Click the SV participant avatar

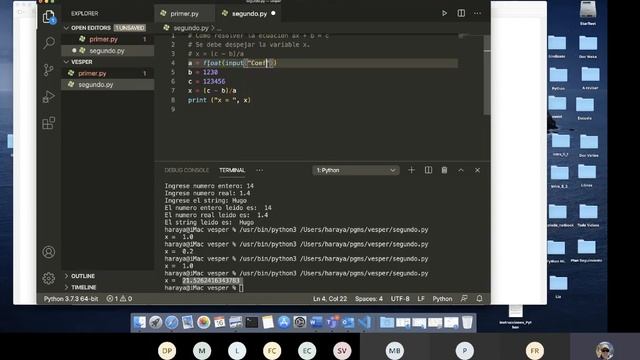point(342,350)
